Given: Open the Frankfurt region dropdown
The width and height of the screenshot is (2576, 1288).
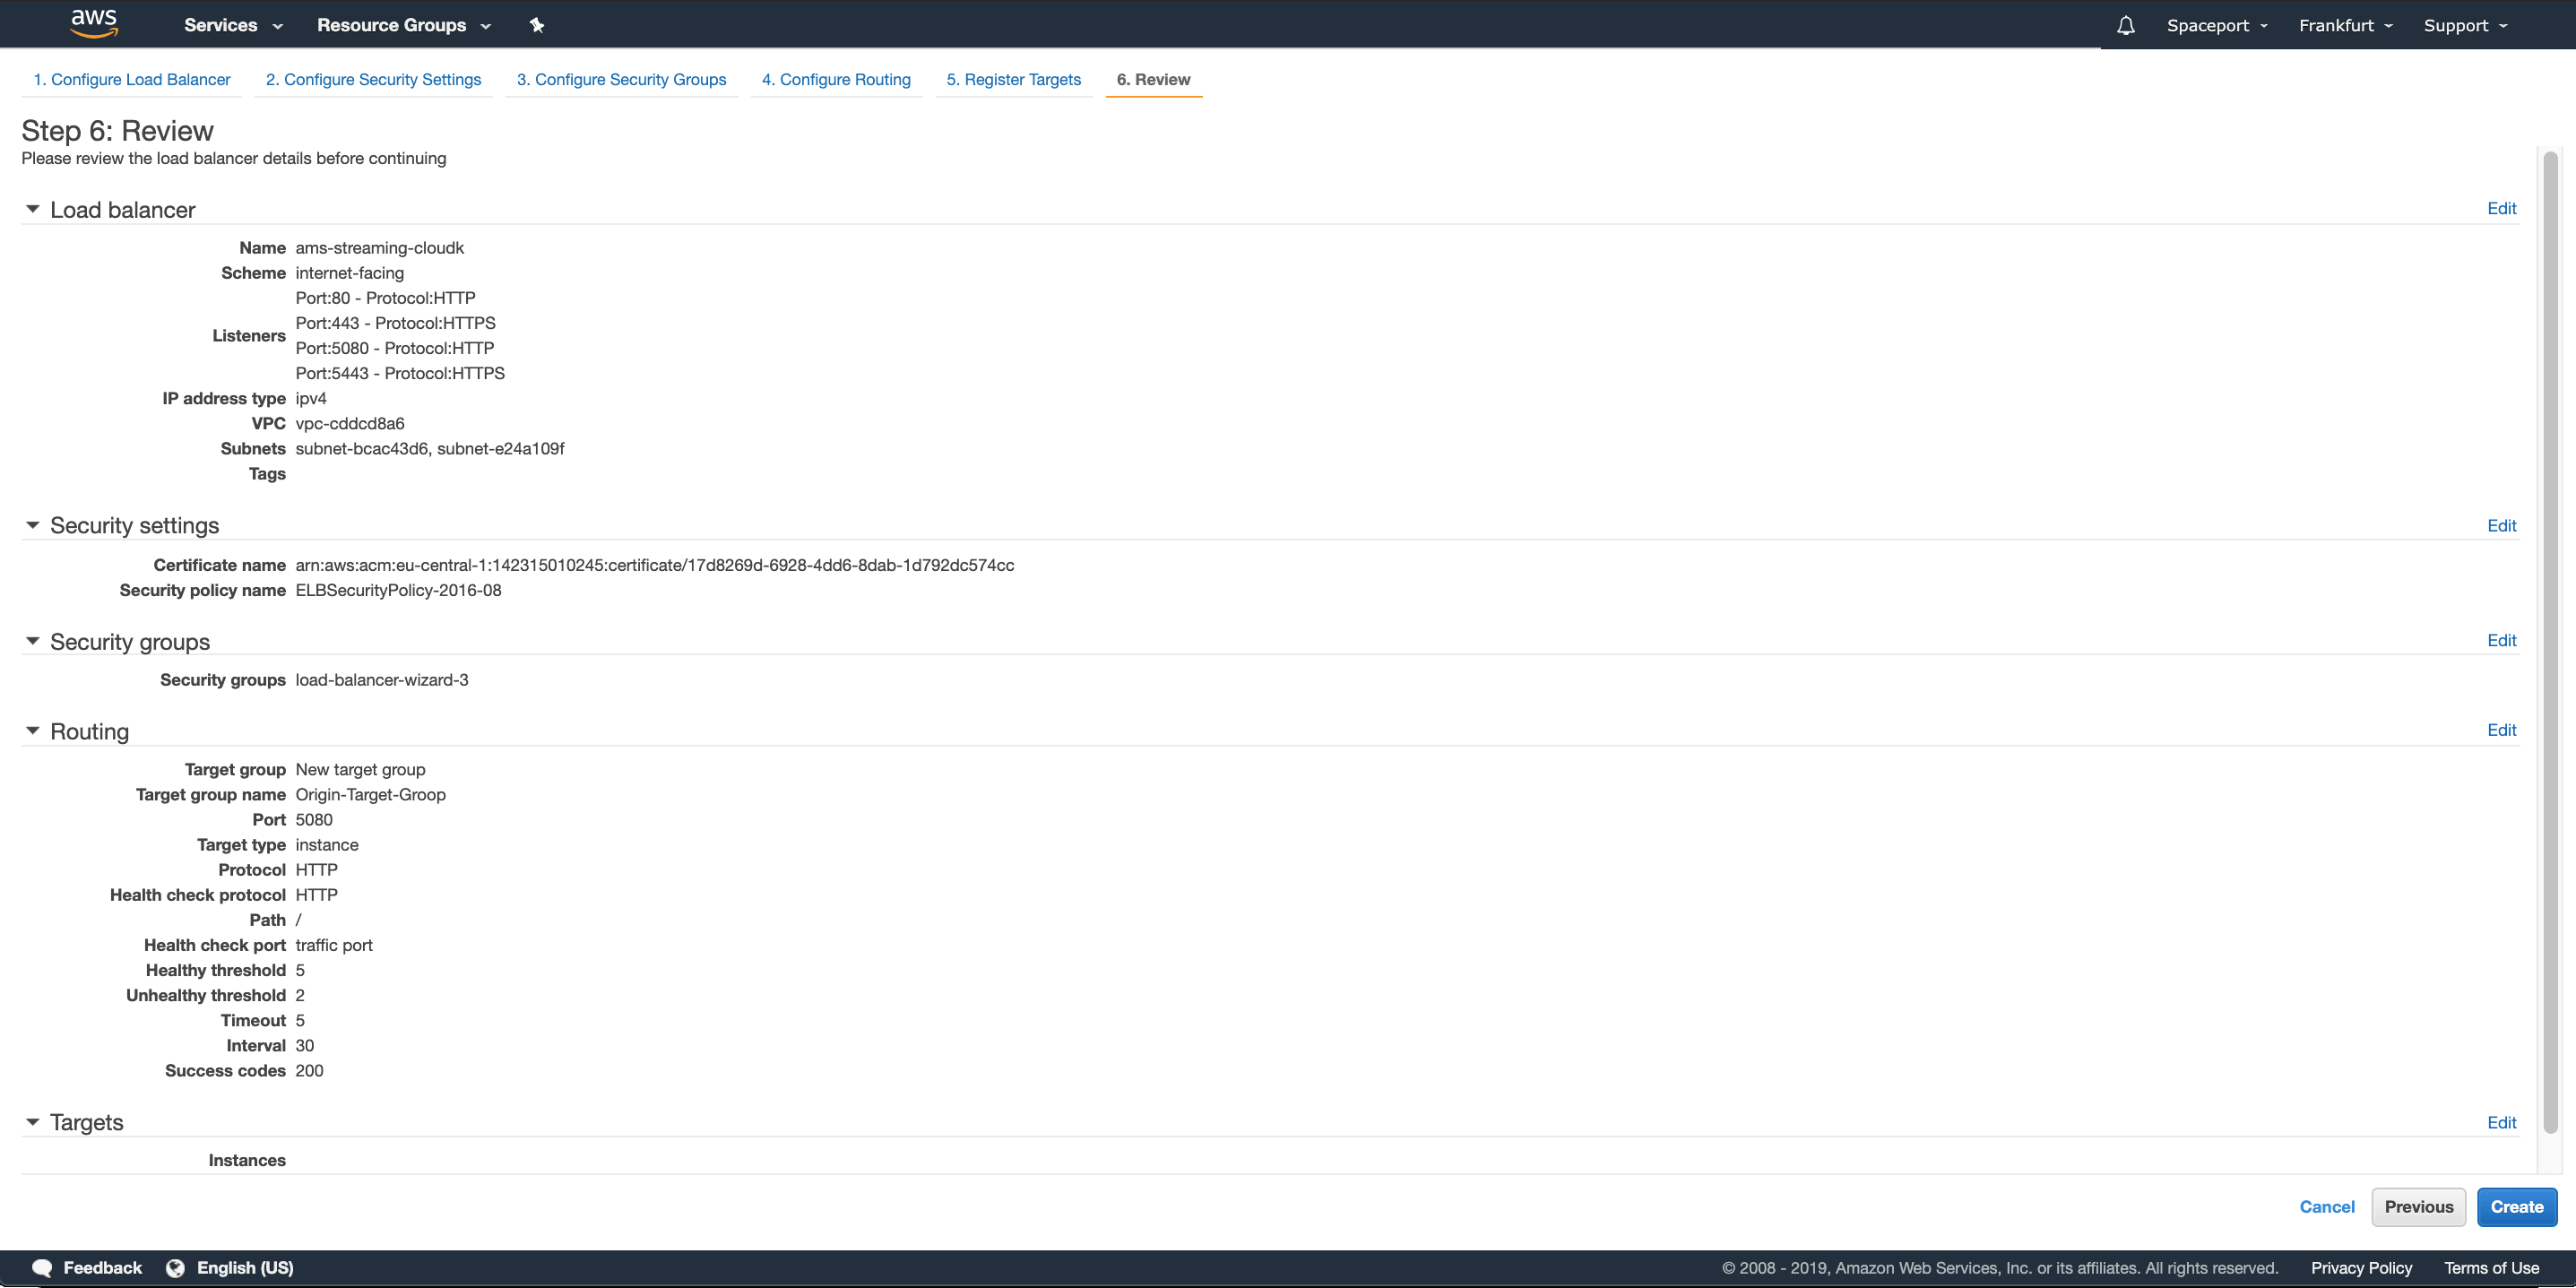Looking at the screenshot, I should pyautogui.click(x=2344, y=25).
